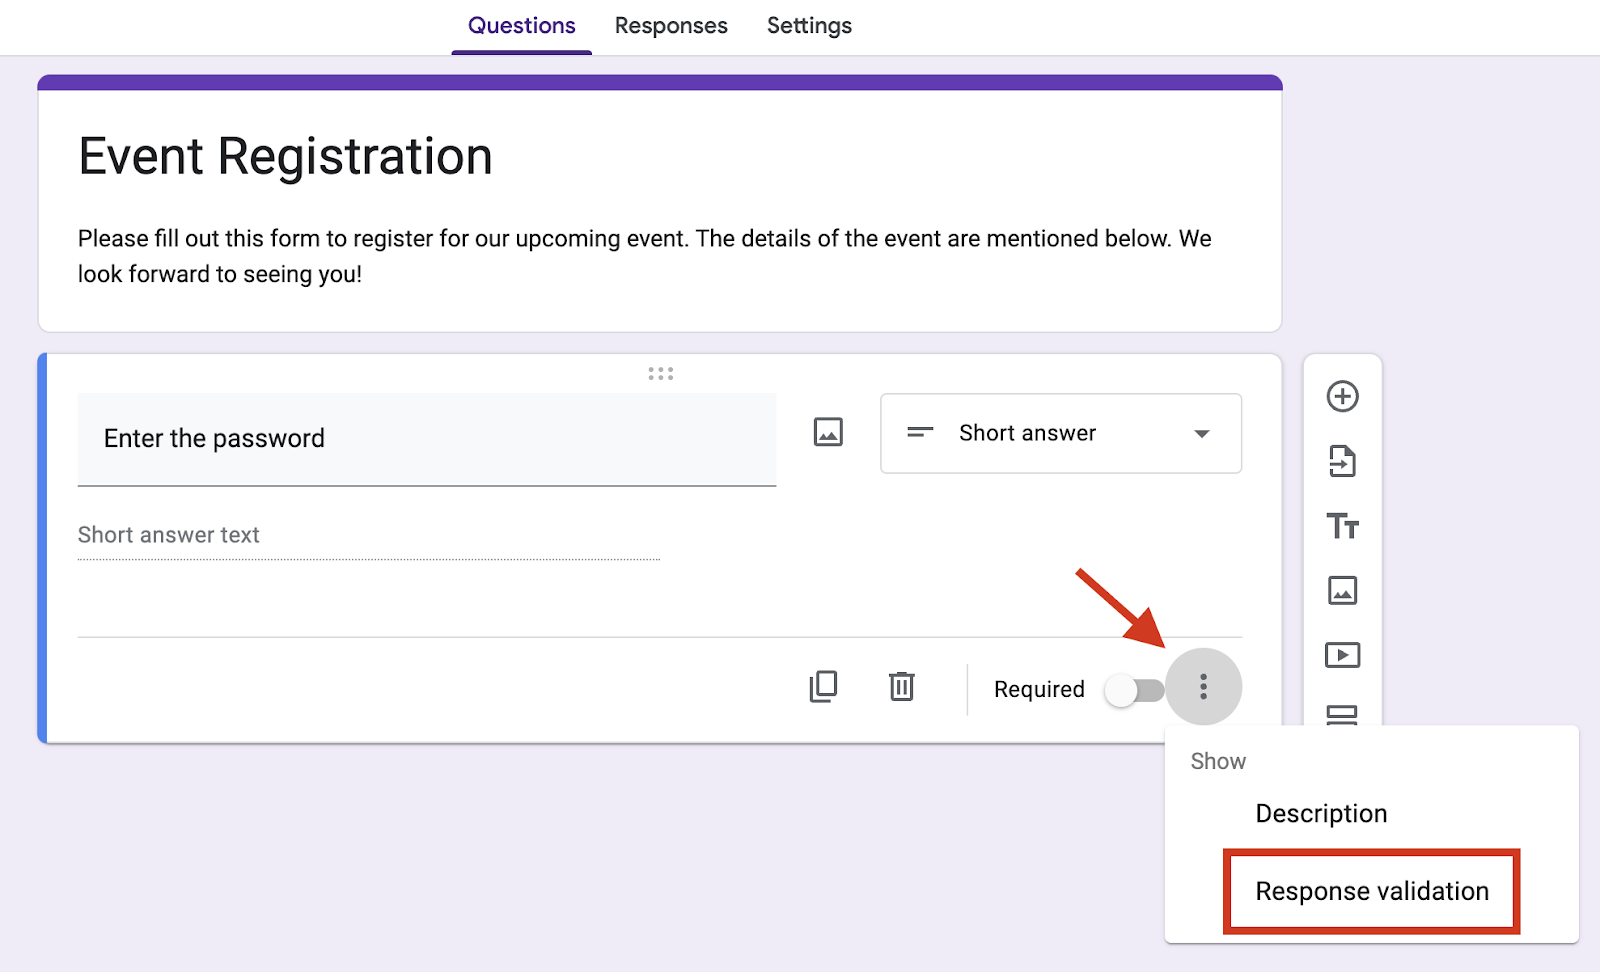Edit the Event Registration form title
The width and height of the screenshot is (1600, 972).
[x=285, y=157]
